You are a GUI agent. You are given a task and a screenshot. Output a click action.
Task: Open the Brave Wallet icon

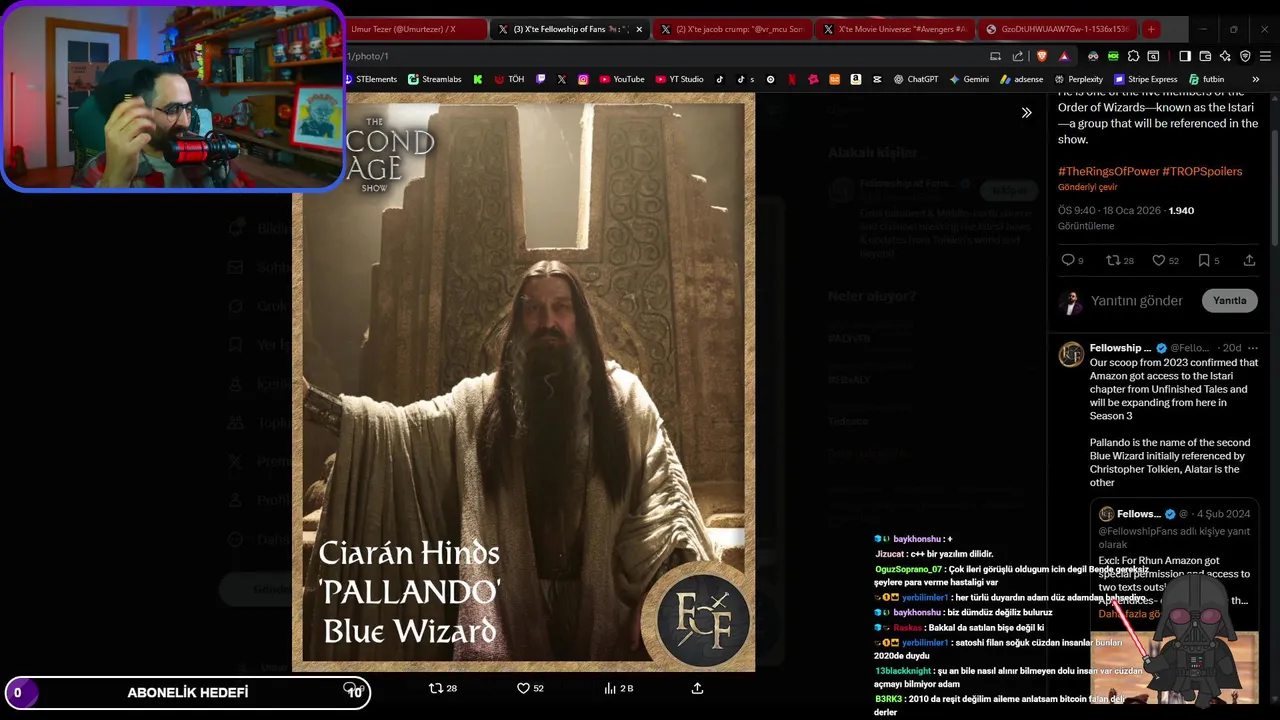click(1205, 56)
